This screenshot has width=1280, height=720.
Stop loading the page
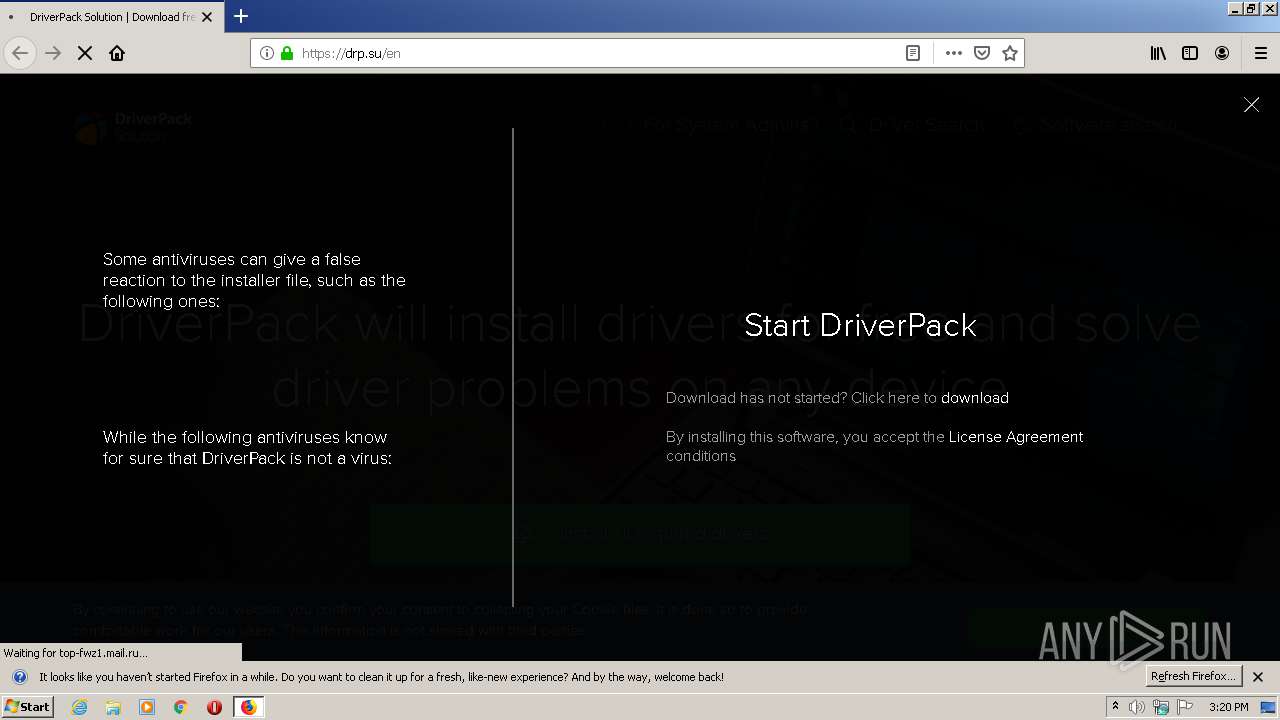[85, 53]
